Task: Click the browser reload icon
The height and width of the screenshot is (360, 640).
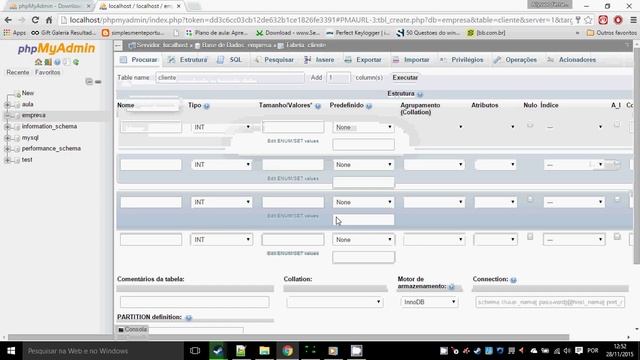Action: [x=35, y=20]
